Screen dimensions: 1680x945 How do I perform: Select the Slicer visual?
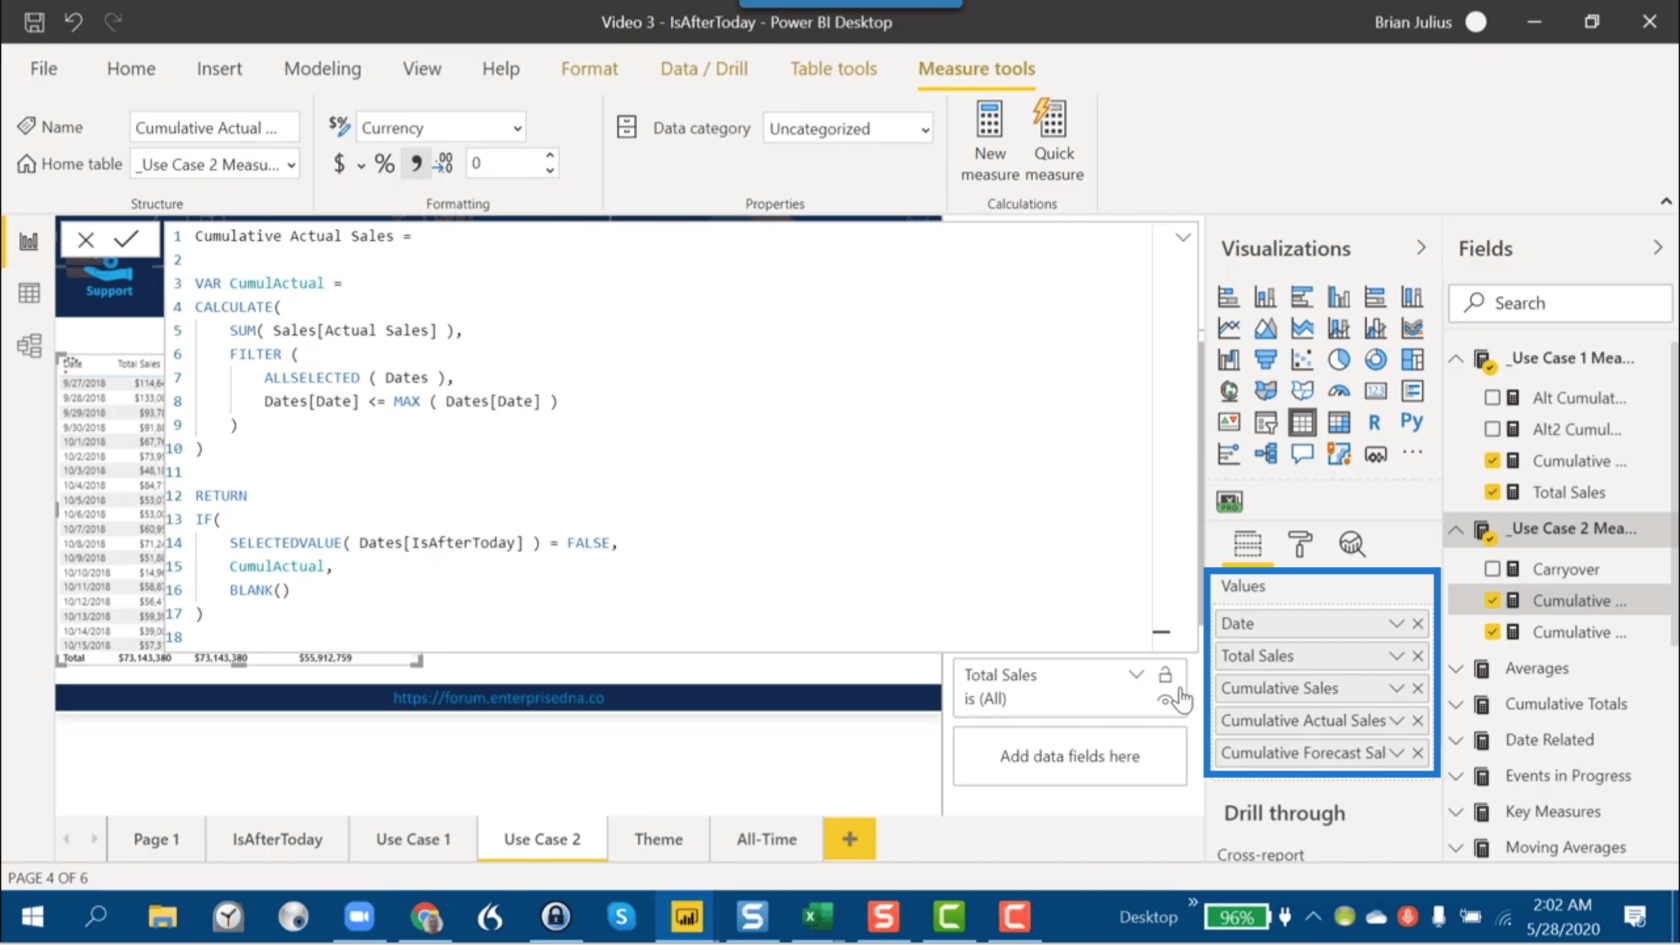click(x=1265, y=422)
